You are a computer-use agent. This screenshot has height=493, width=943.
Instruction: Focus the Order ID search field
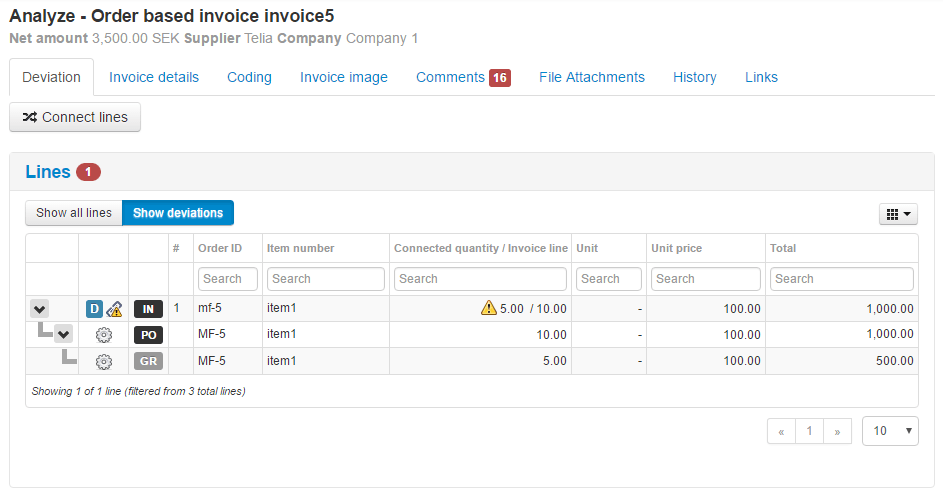click(228, 279)
